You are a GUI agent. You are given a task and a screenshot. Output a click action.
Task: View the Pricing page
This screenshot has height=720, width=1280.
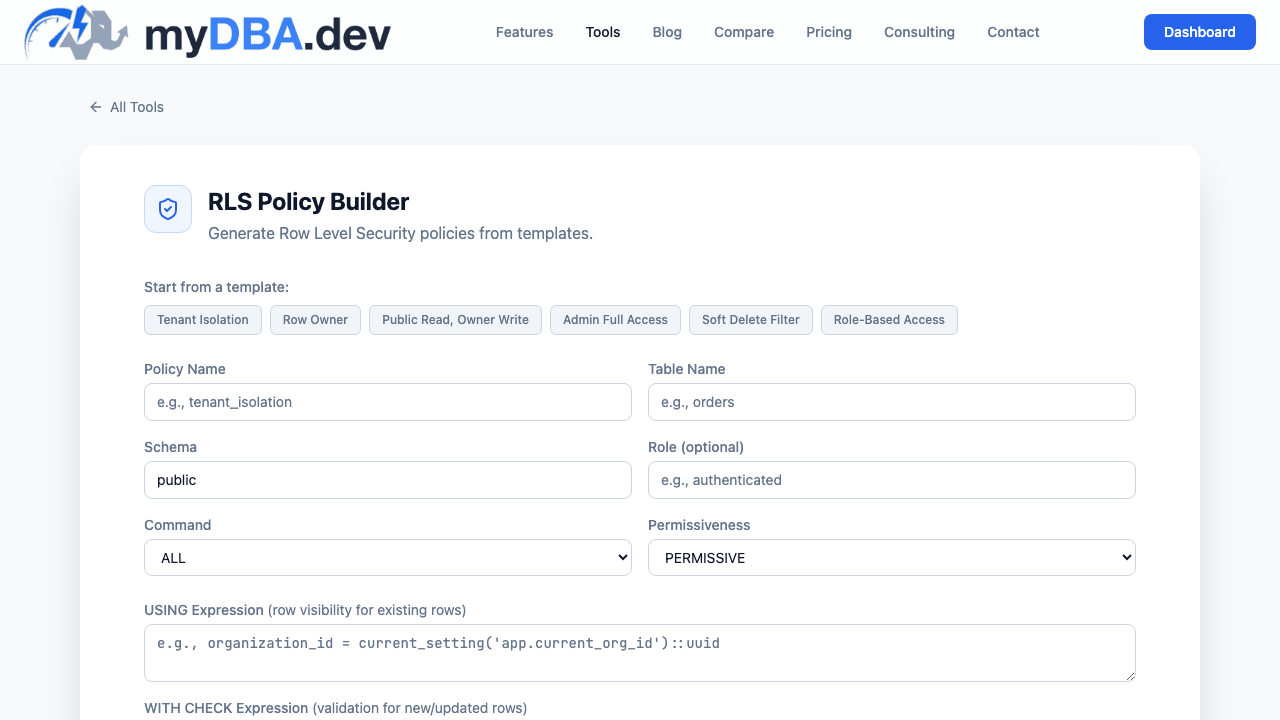tap(829, 32)
